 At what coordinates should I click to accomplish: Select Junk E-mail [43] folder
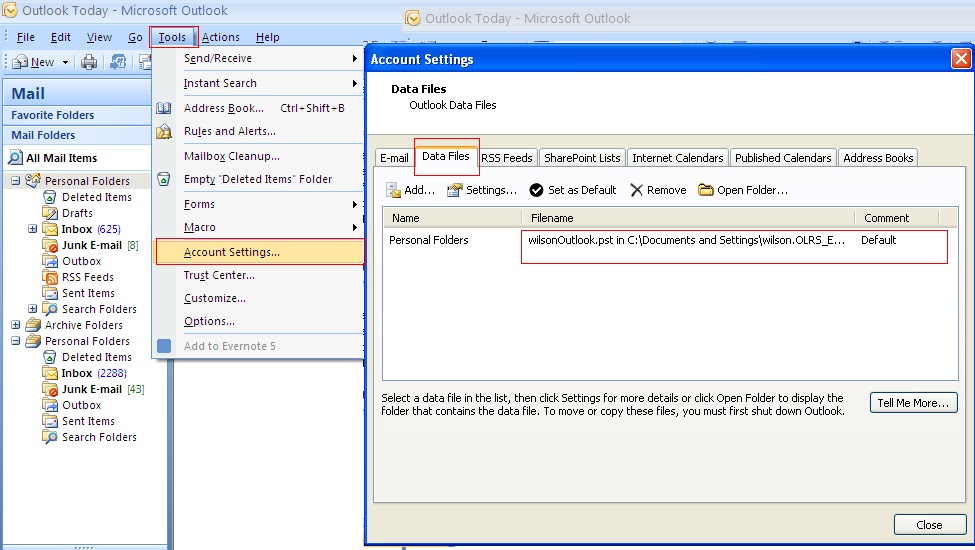103,389
